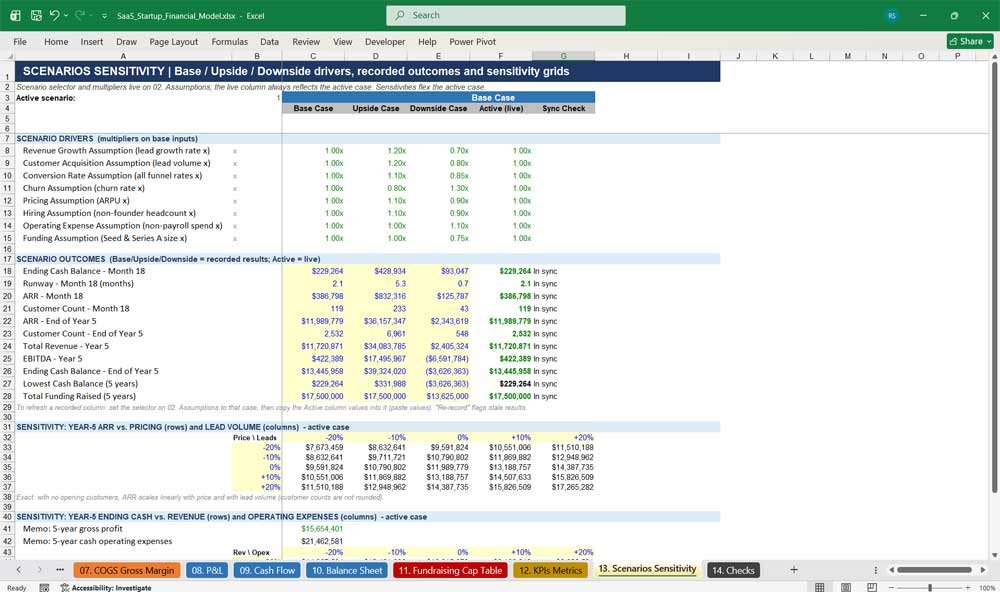Switch to Normal view icon
The height and width of the screenshot is (592, 1000).
click(x=820, y=587)
